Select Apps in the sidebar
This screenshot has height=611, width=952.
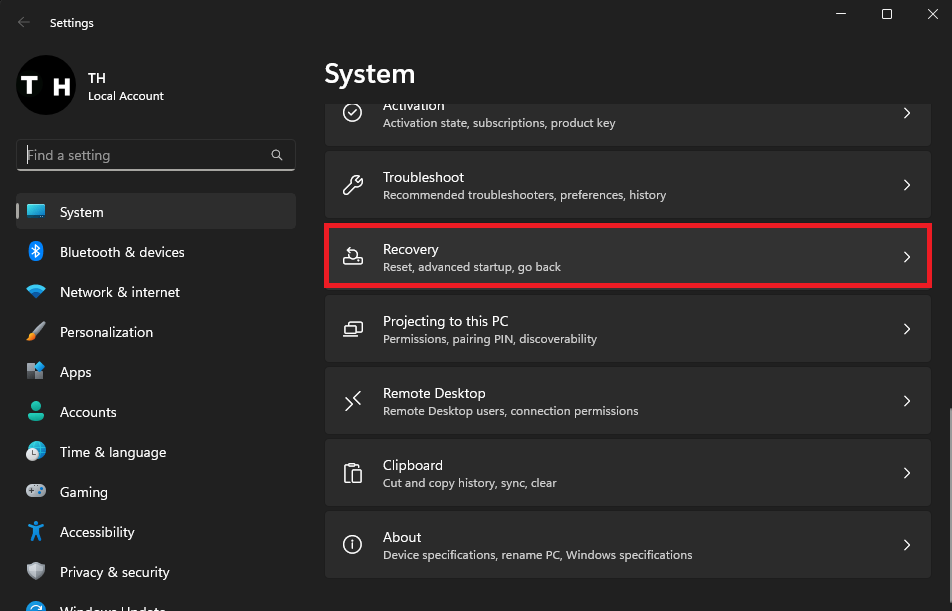pyautogui.click(x=75, y=372)
